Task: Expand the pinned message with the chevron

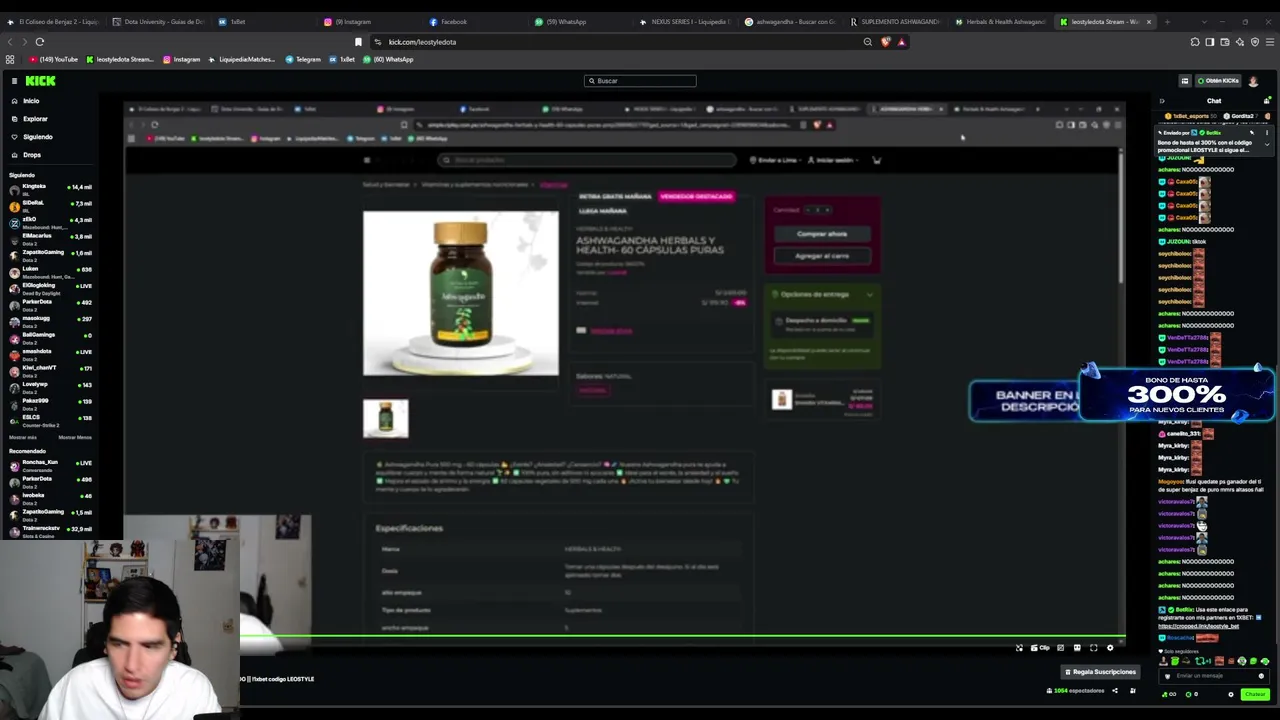Action: tap(1267, 144)
